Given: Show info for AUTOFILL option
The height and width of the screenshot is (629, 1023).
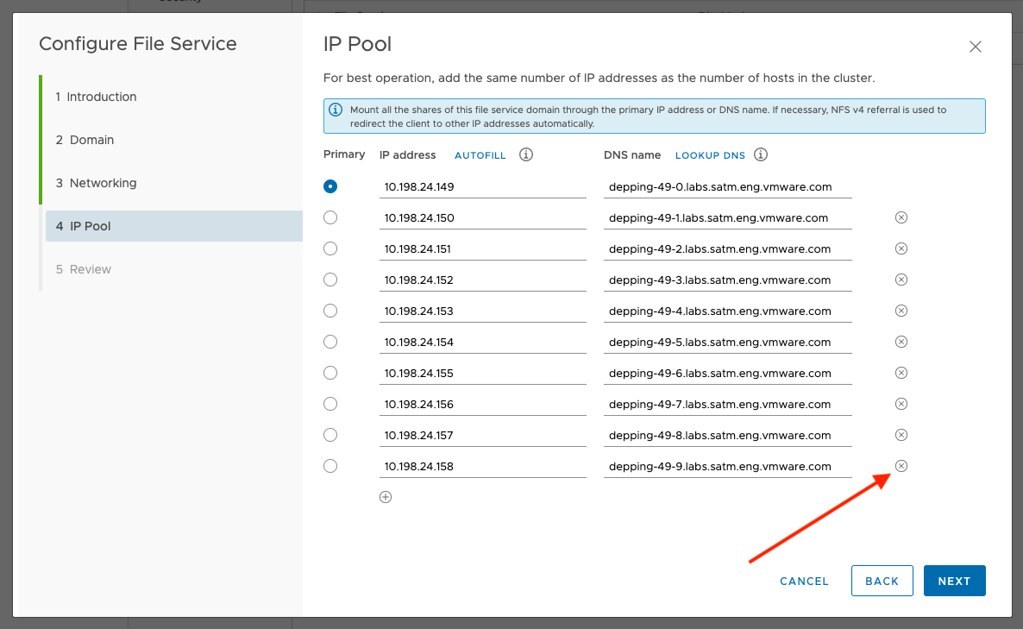Looking at the screenshot, I should tap(526, 155).
